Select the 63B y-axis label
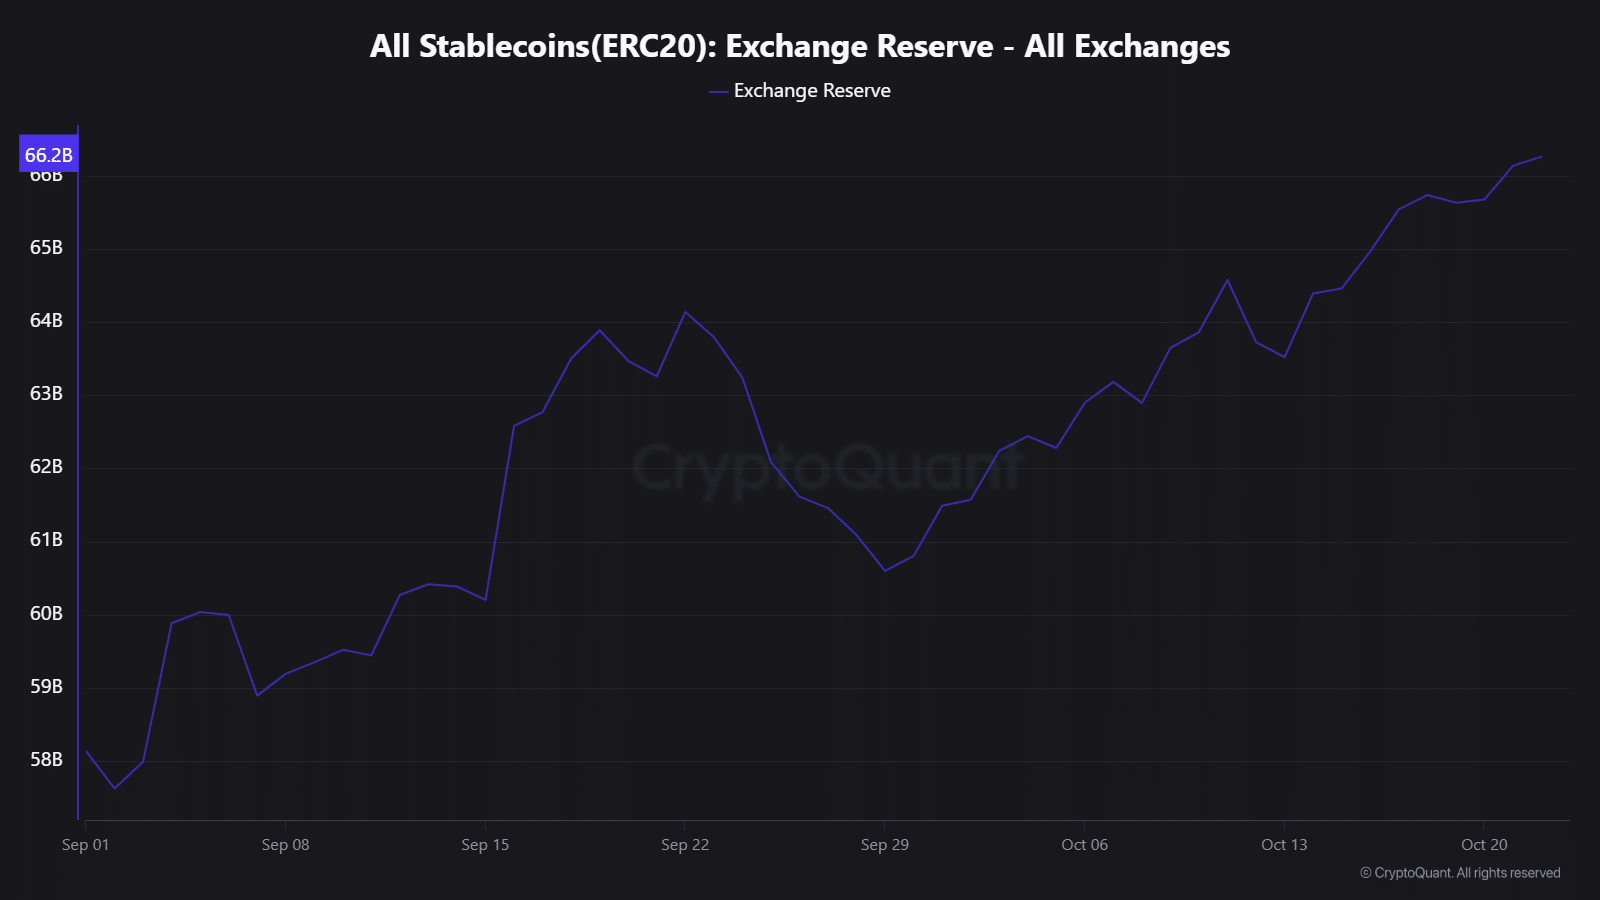This screenshot has height=900, width=1600. (46, 394)
